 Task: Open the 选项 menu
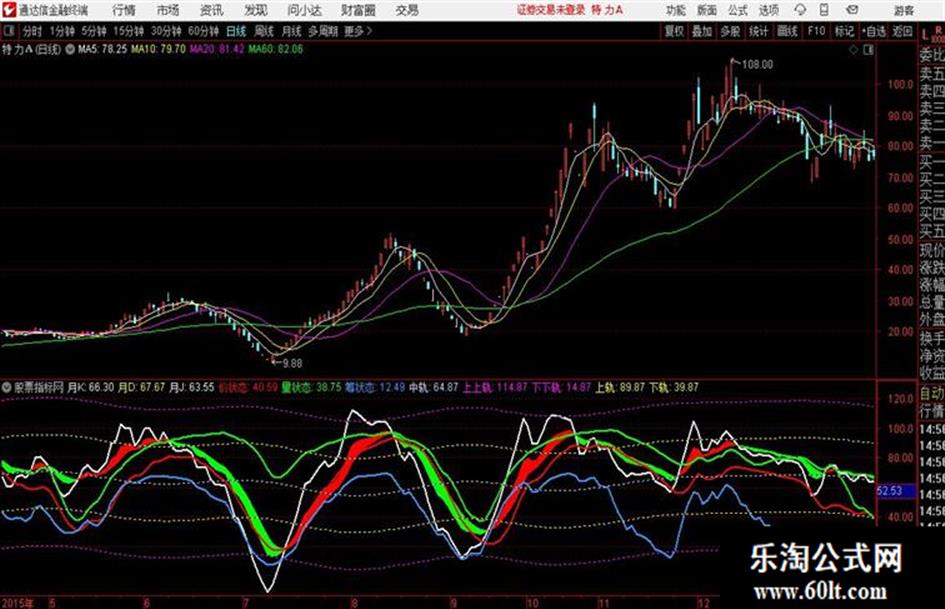coord(768,10)
